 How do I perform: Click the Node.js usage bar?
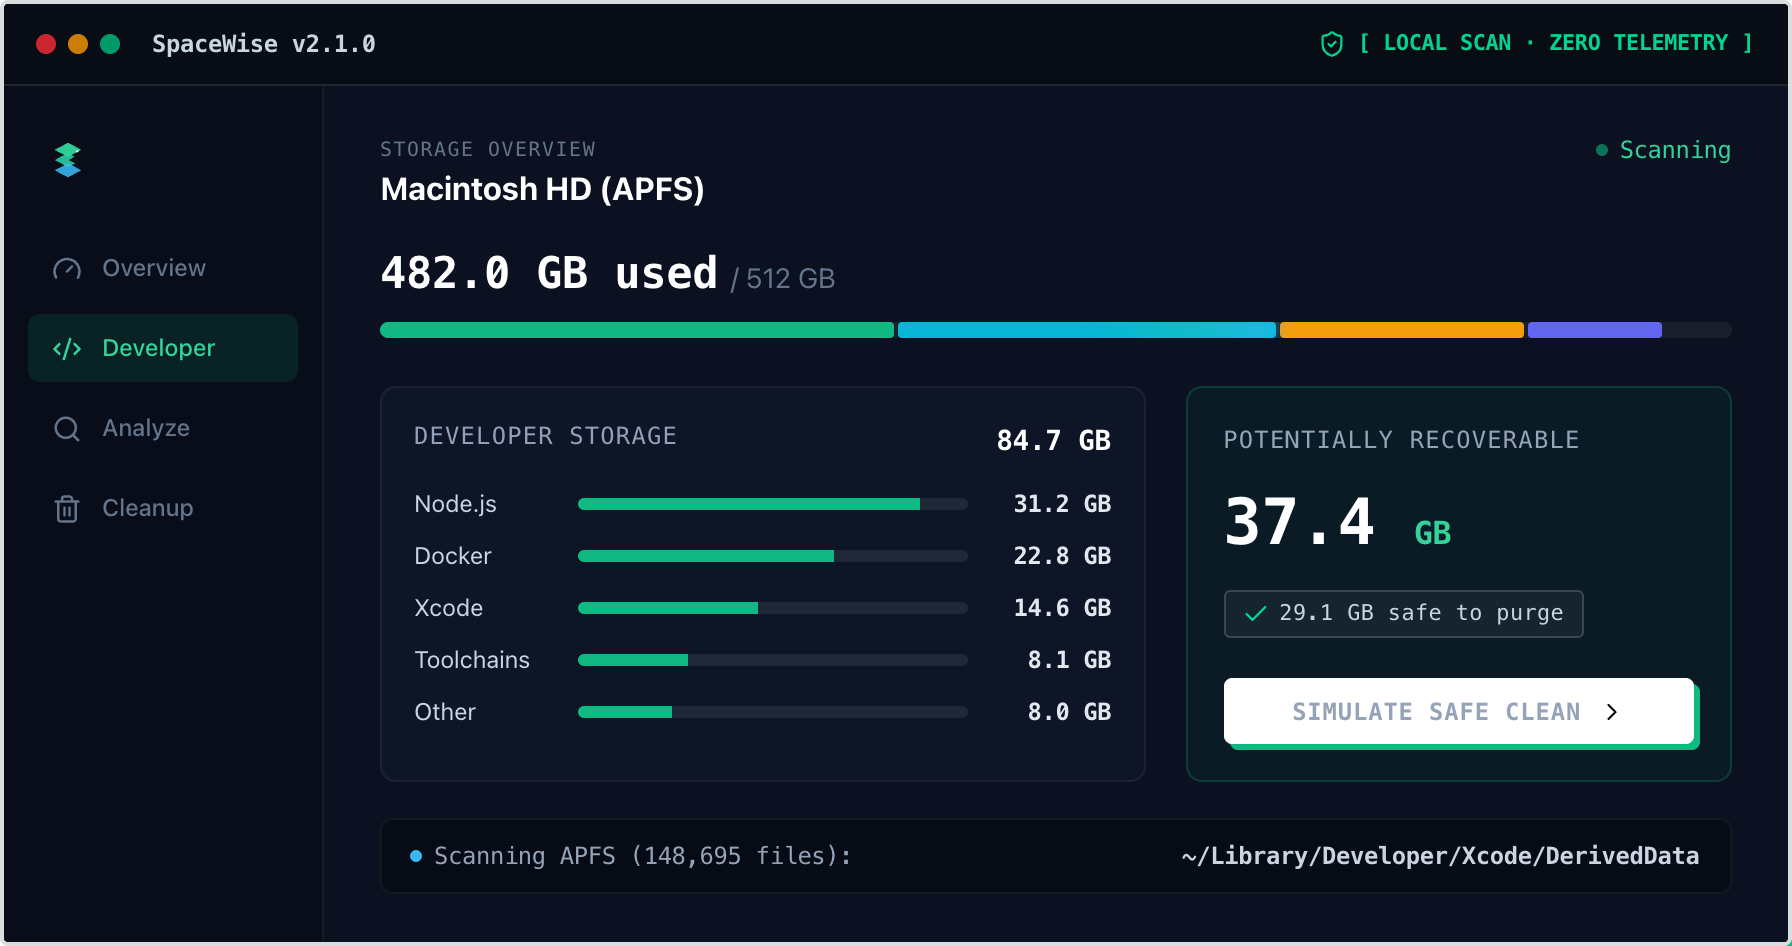(773, 504)
